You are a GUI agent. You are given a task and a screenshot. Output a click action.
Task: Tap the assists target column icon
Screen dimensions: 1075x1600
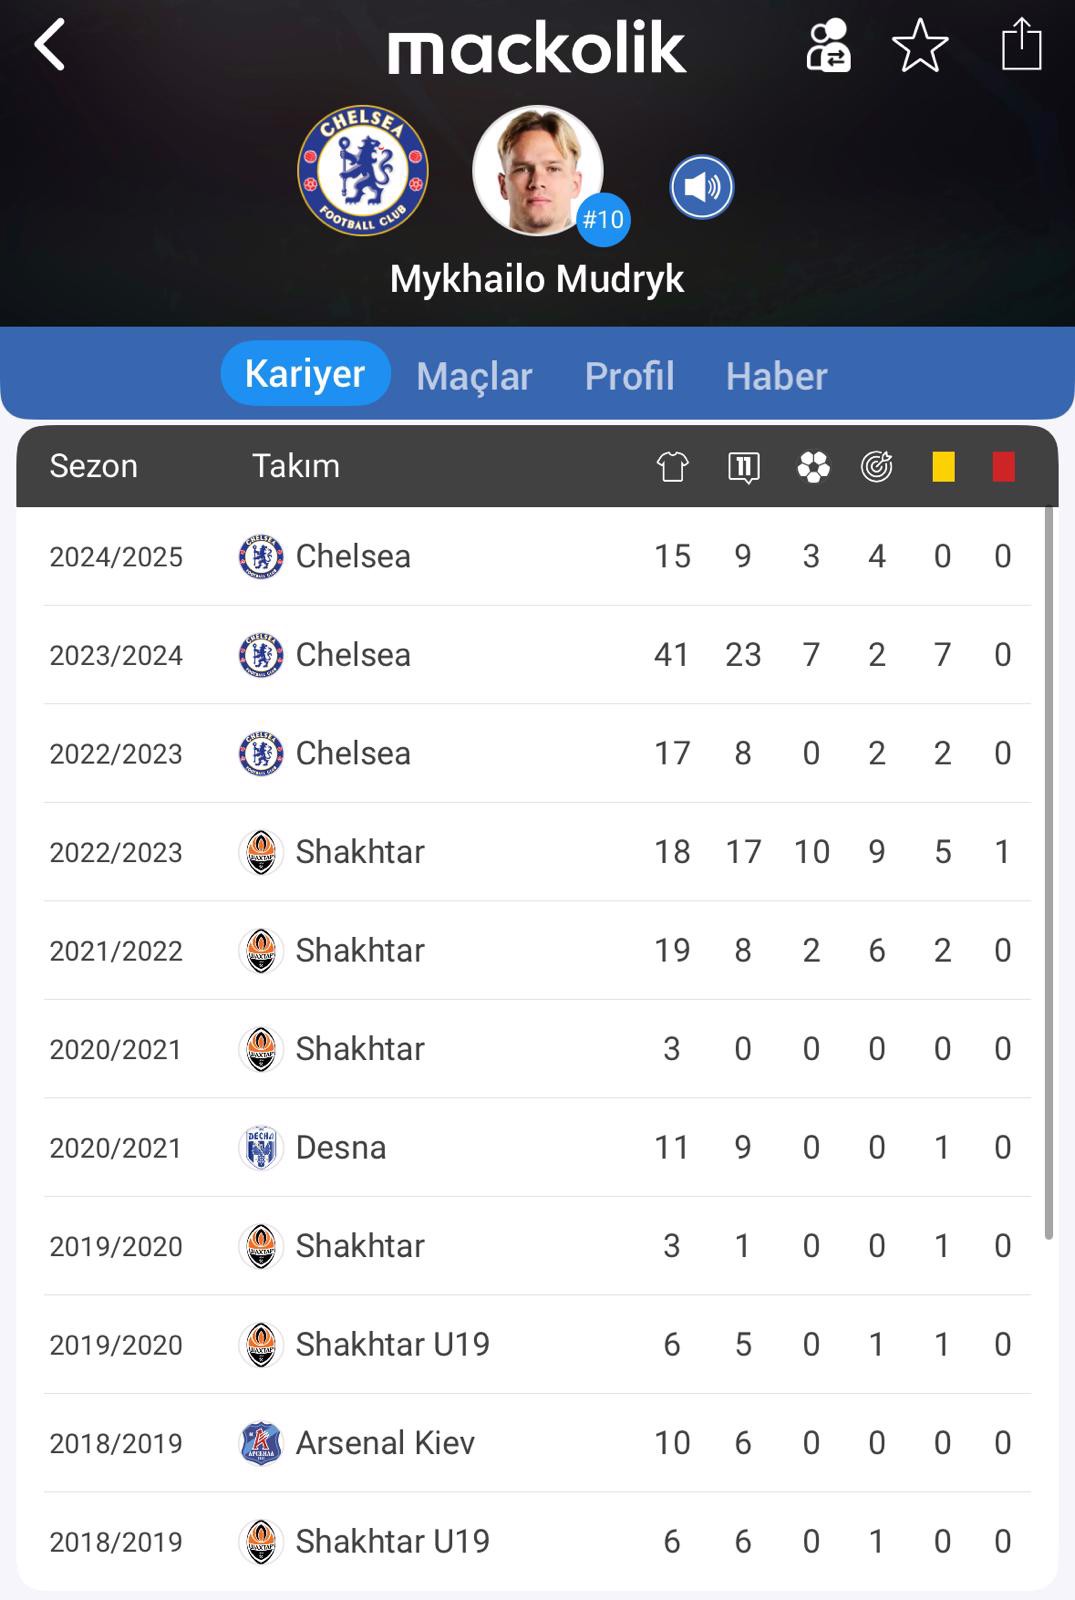pyautogui.click(x=877, y=466)
